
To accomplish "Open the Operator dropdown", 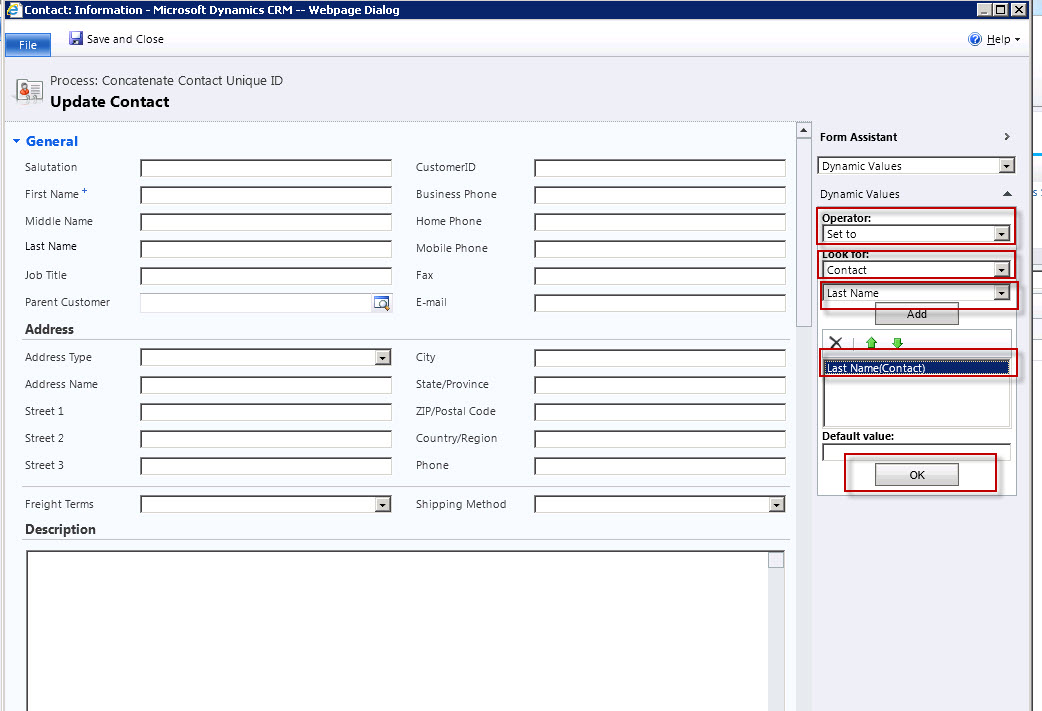I will pyautogui.click(x=1000, y=234).
